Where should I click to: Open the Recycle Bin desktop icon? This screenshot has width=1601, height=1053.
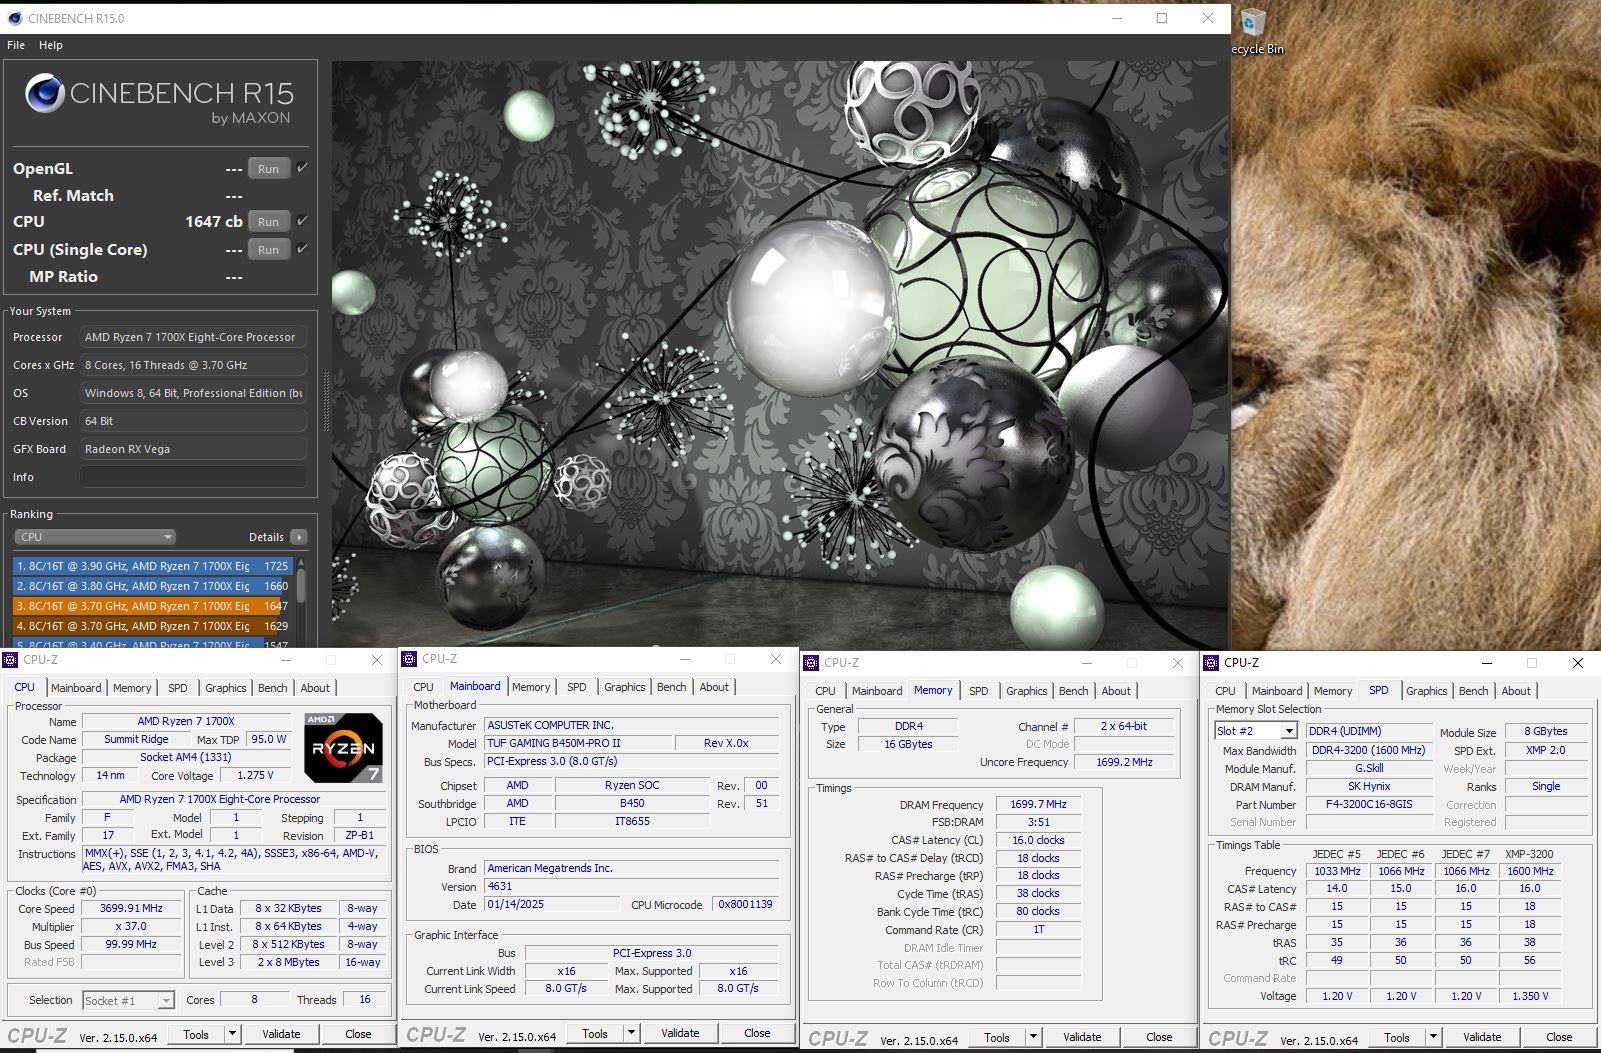[x=1254, y=30]
